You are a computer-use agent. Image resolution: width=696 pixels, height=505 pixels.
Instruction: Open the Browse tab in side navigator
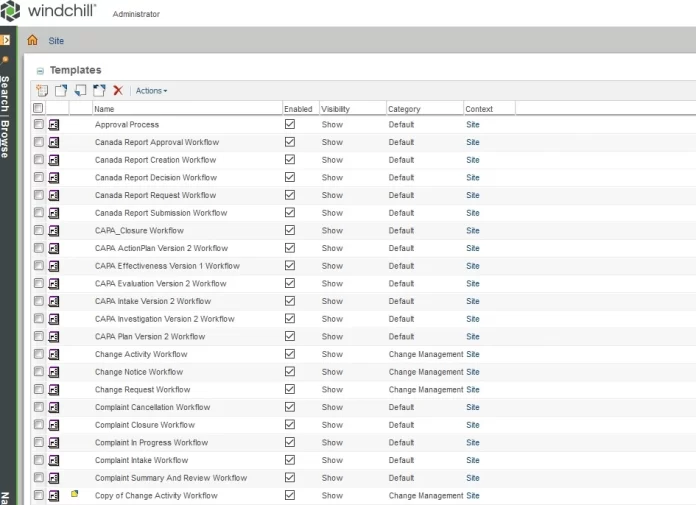4,139
